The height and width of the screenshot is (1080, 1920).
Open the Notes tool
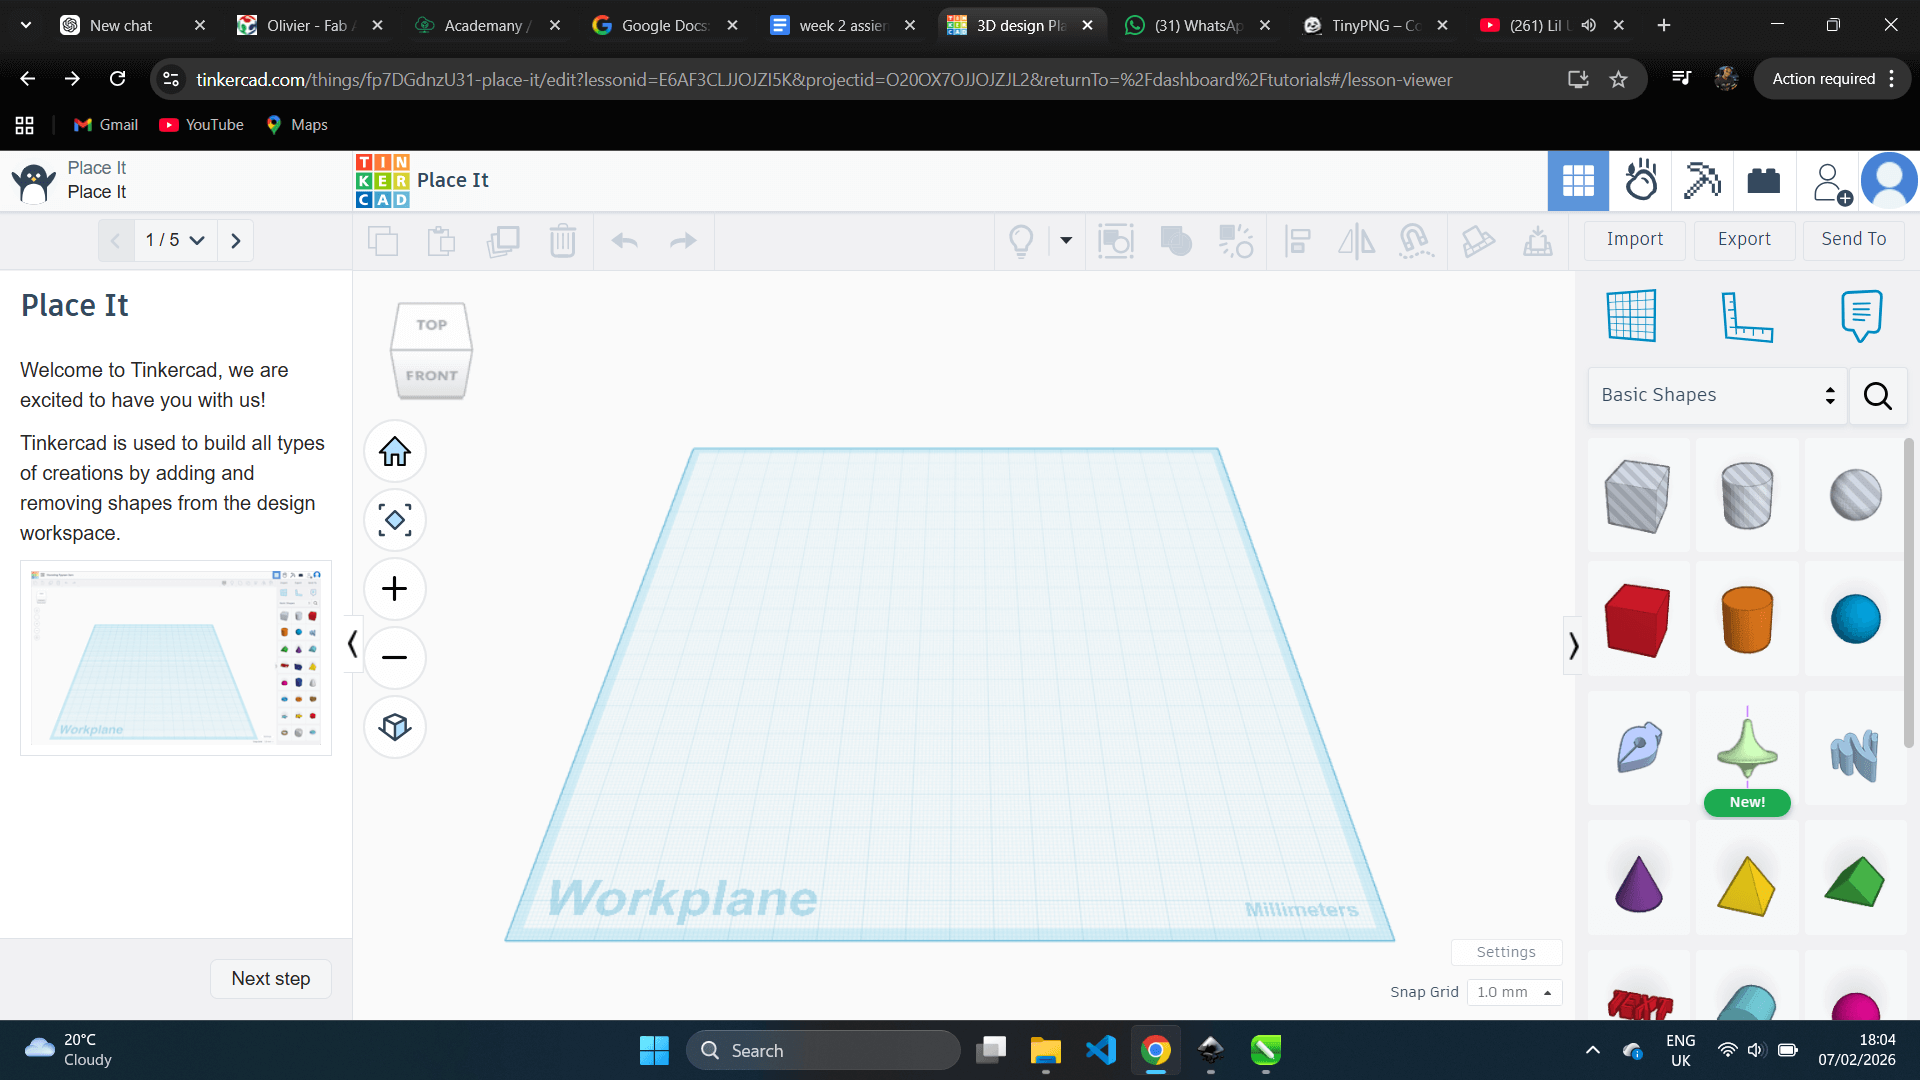(x=1860, y=316)
